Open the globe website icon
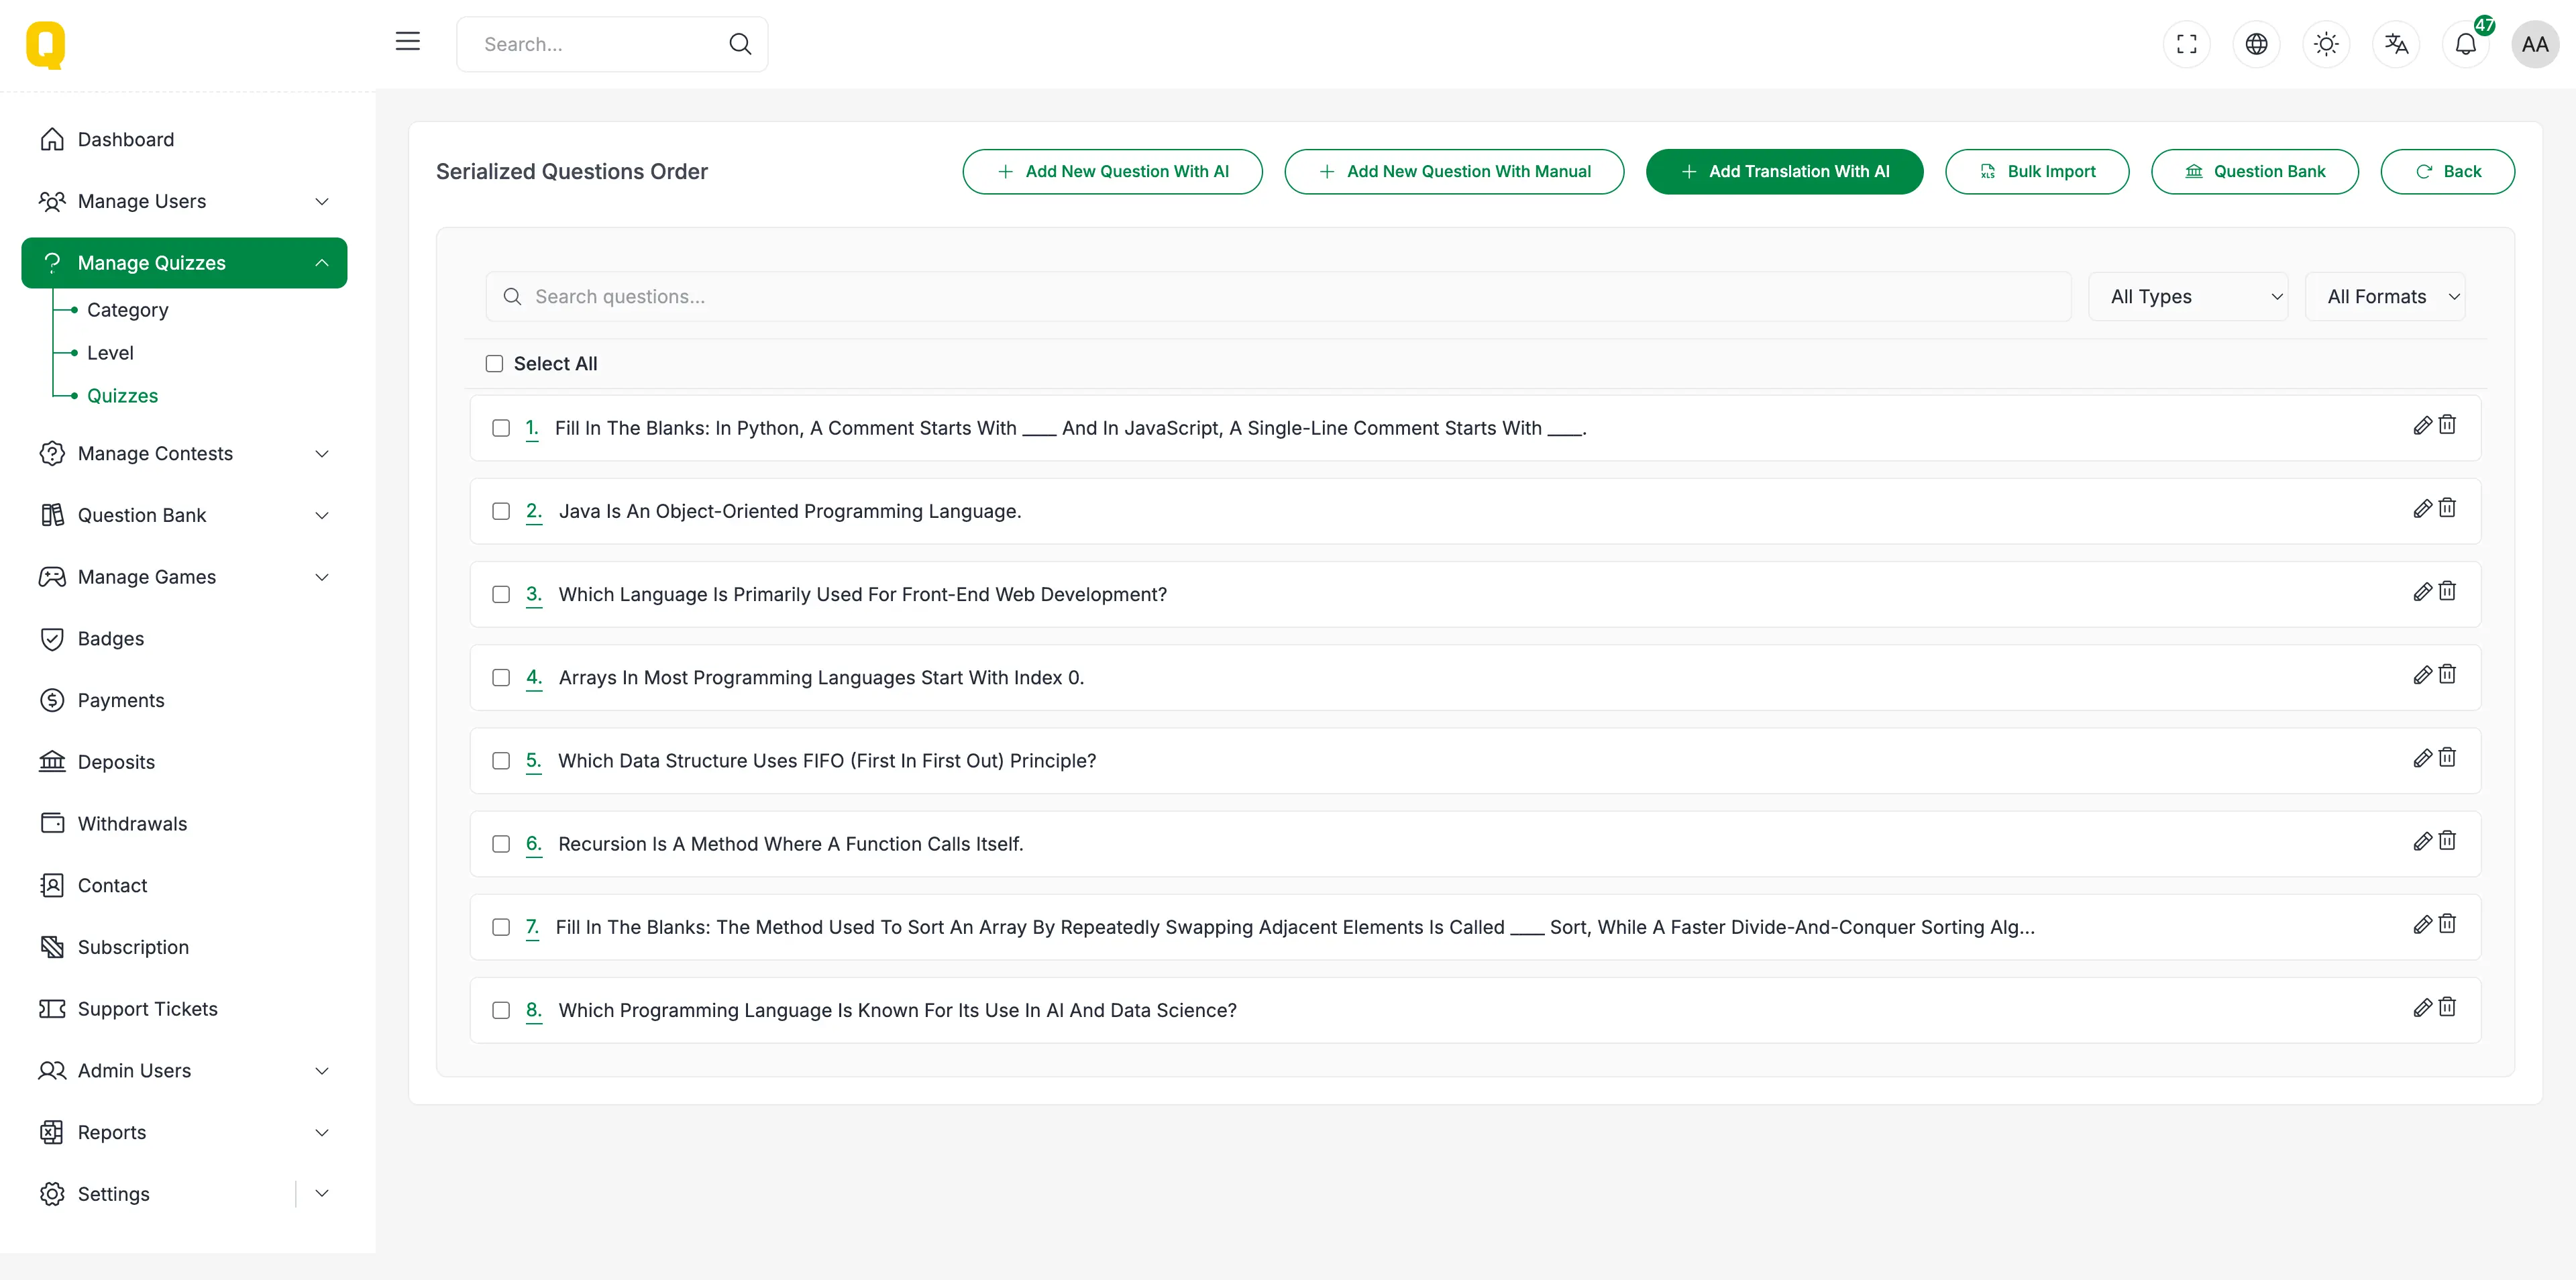The width and height of the screenshot is (2576, 1280). (2256, 44)
